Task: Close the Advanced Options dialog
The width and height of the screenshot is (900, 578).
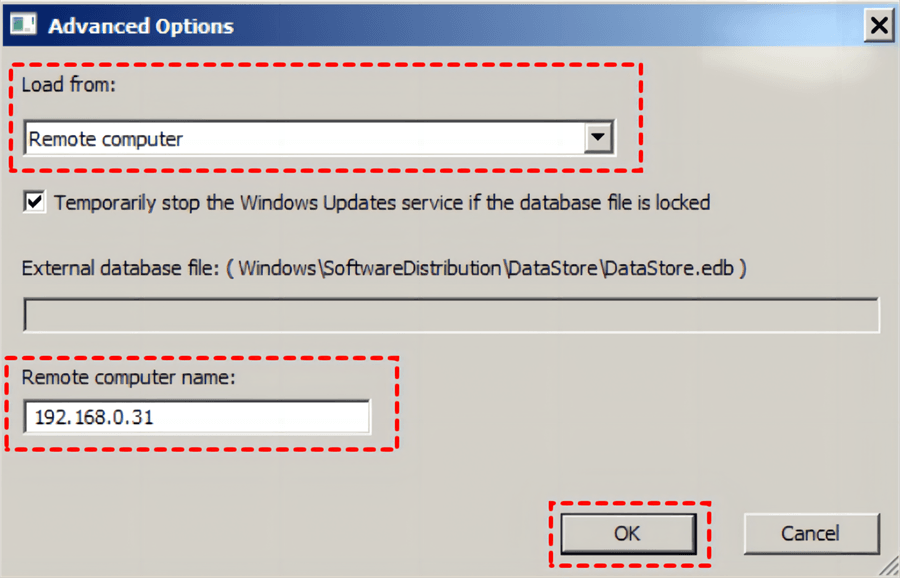Action: (879, 25)
